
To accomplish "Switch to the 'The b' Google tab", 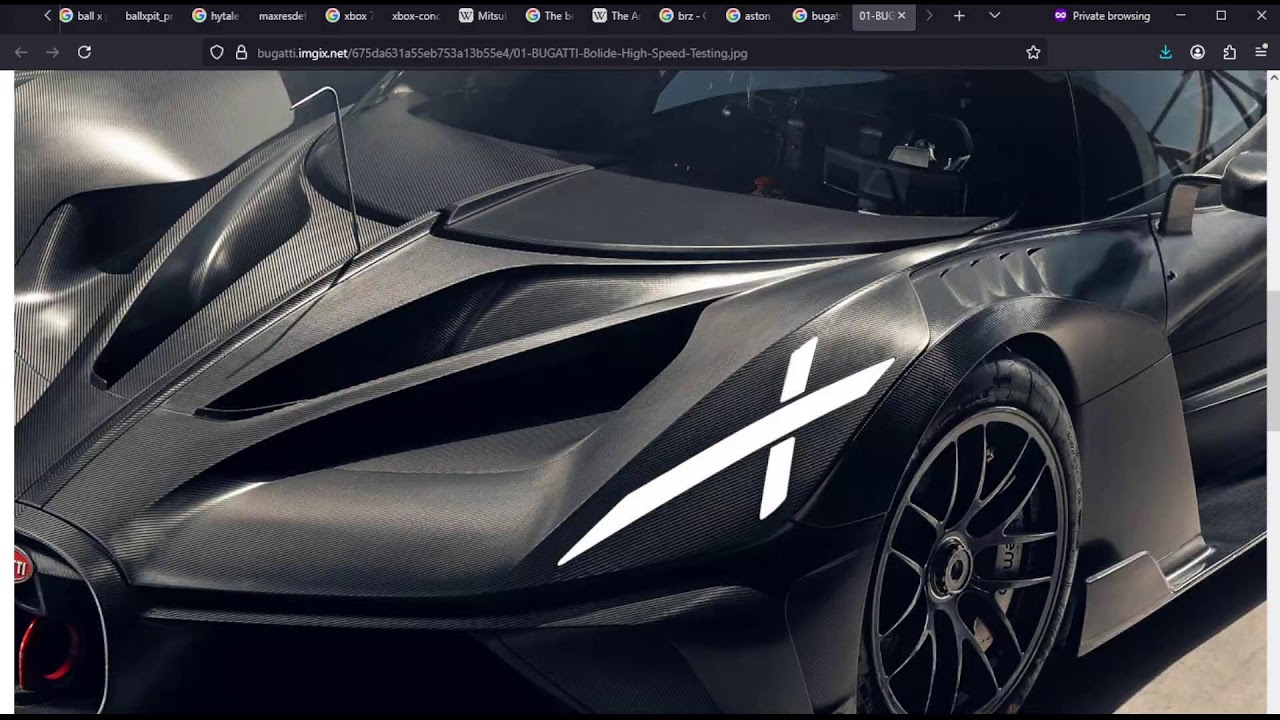I will point(549,16).
